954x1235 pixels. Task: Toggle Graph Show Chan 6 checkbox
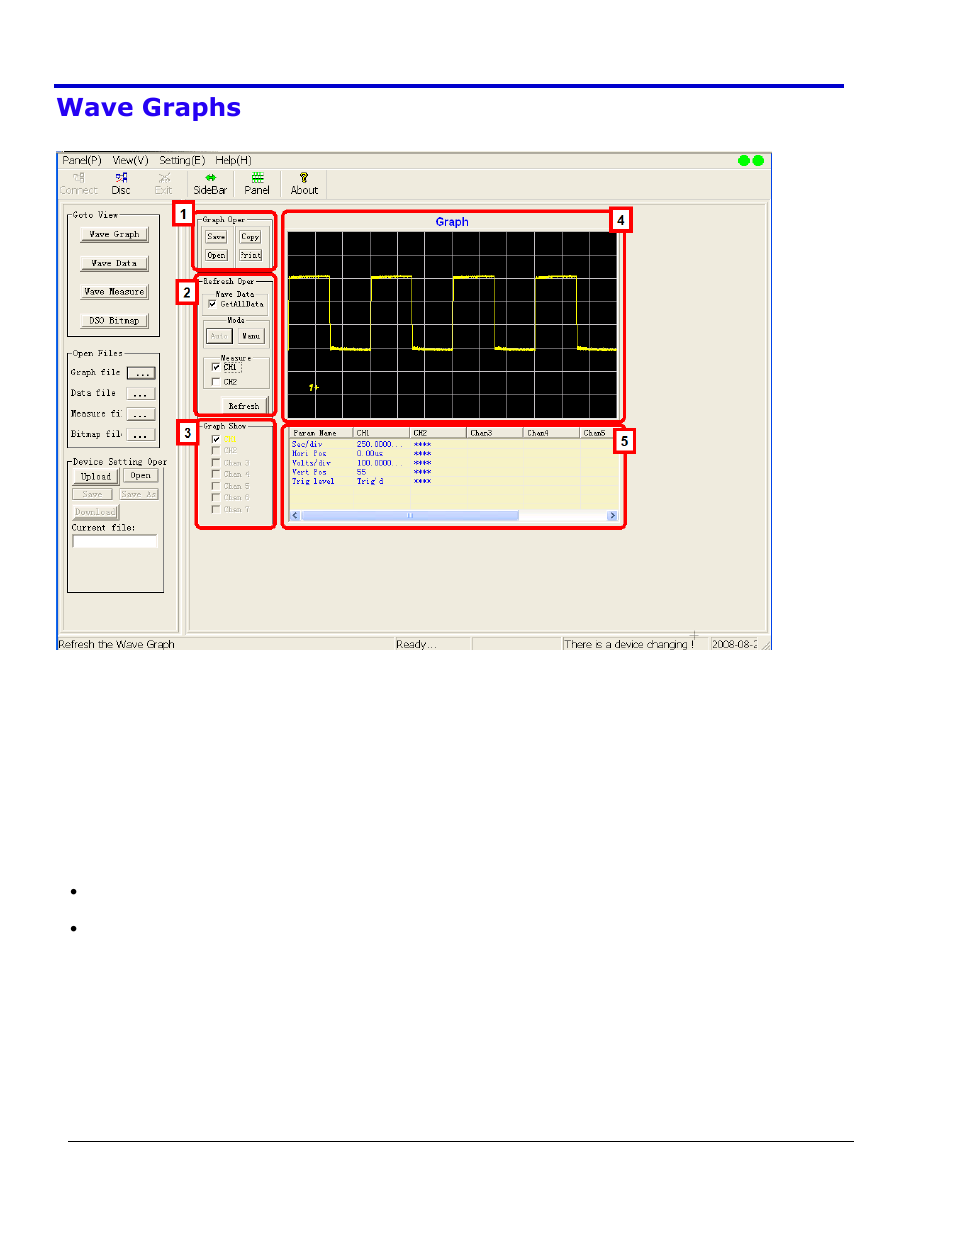pyautogui.click(x=216, y=497)
